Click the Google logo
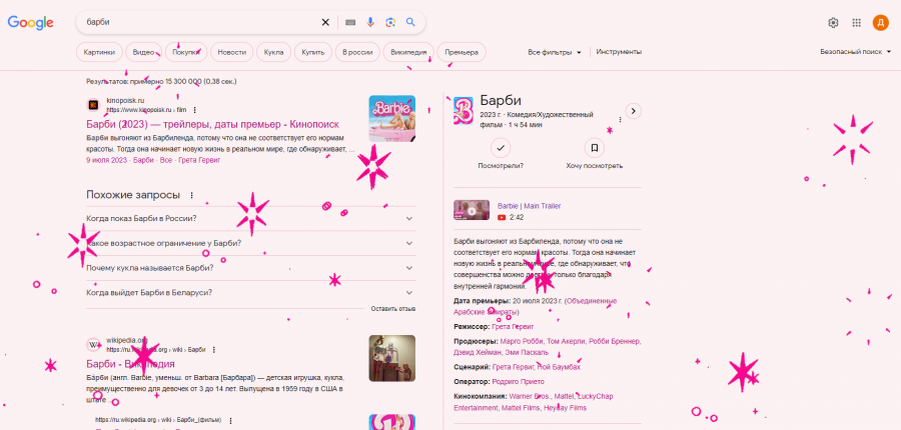Image resolution: width=901 pixels, height=430 pixels. [x=30, y=22]
